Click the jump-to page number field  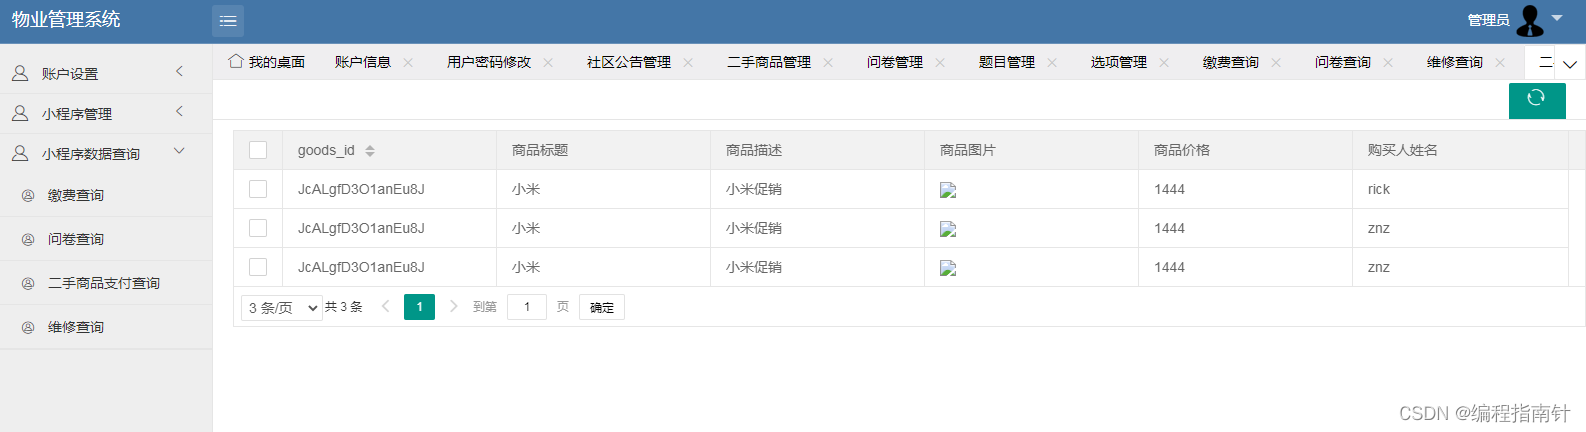(527, 307)
